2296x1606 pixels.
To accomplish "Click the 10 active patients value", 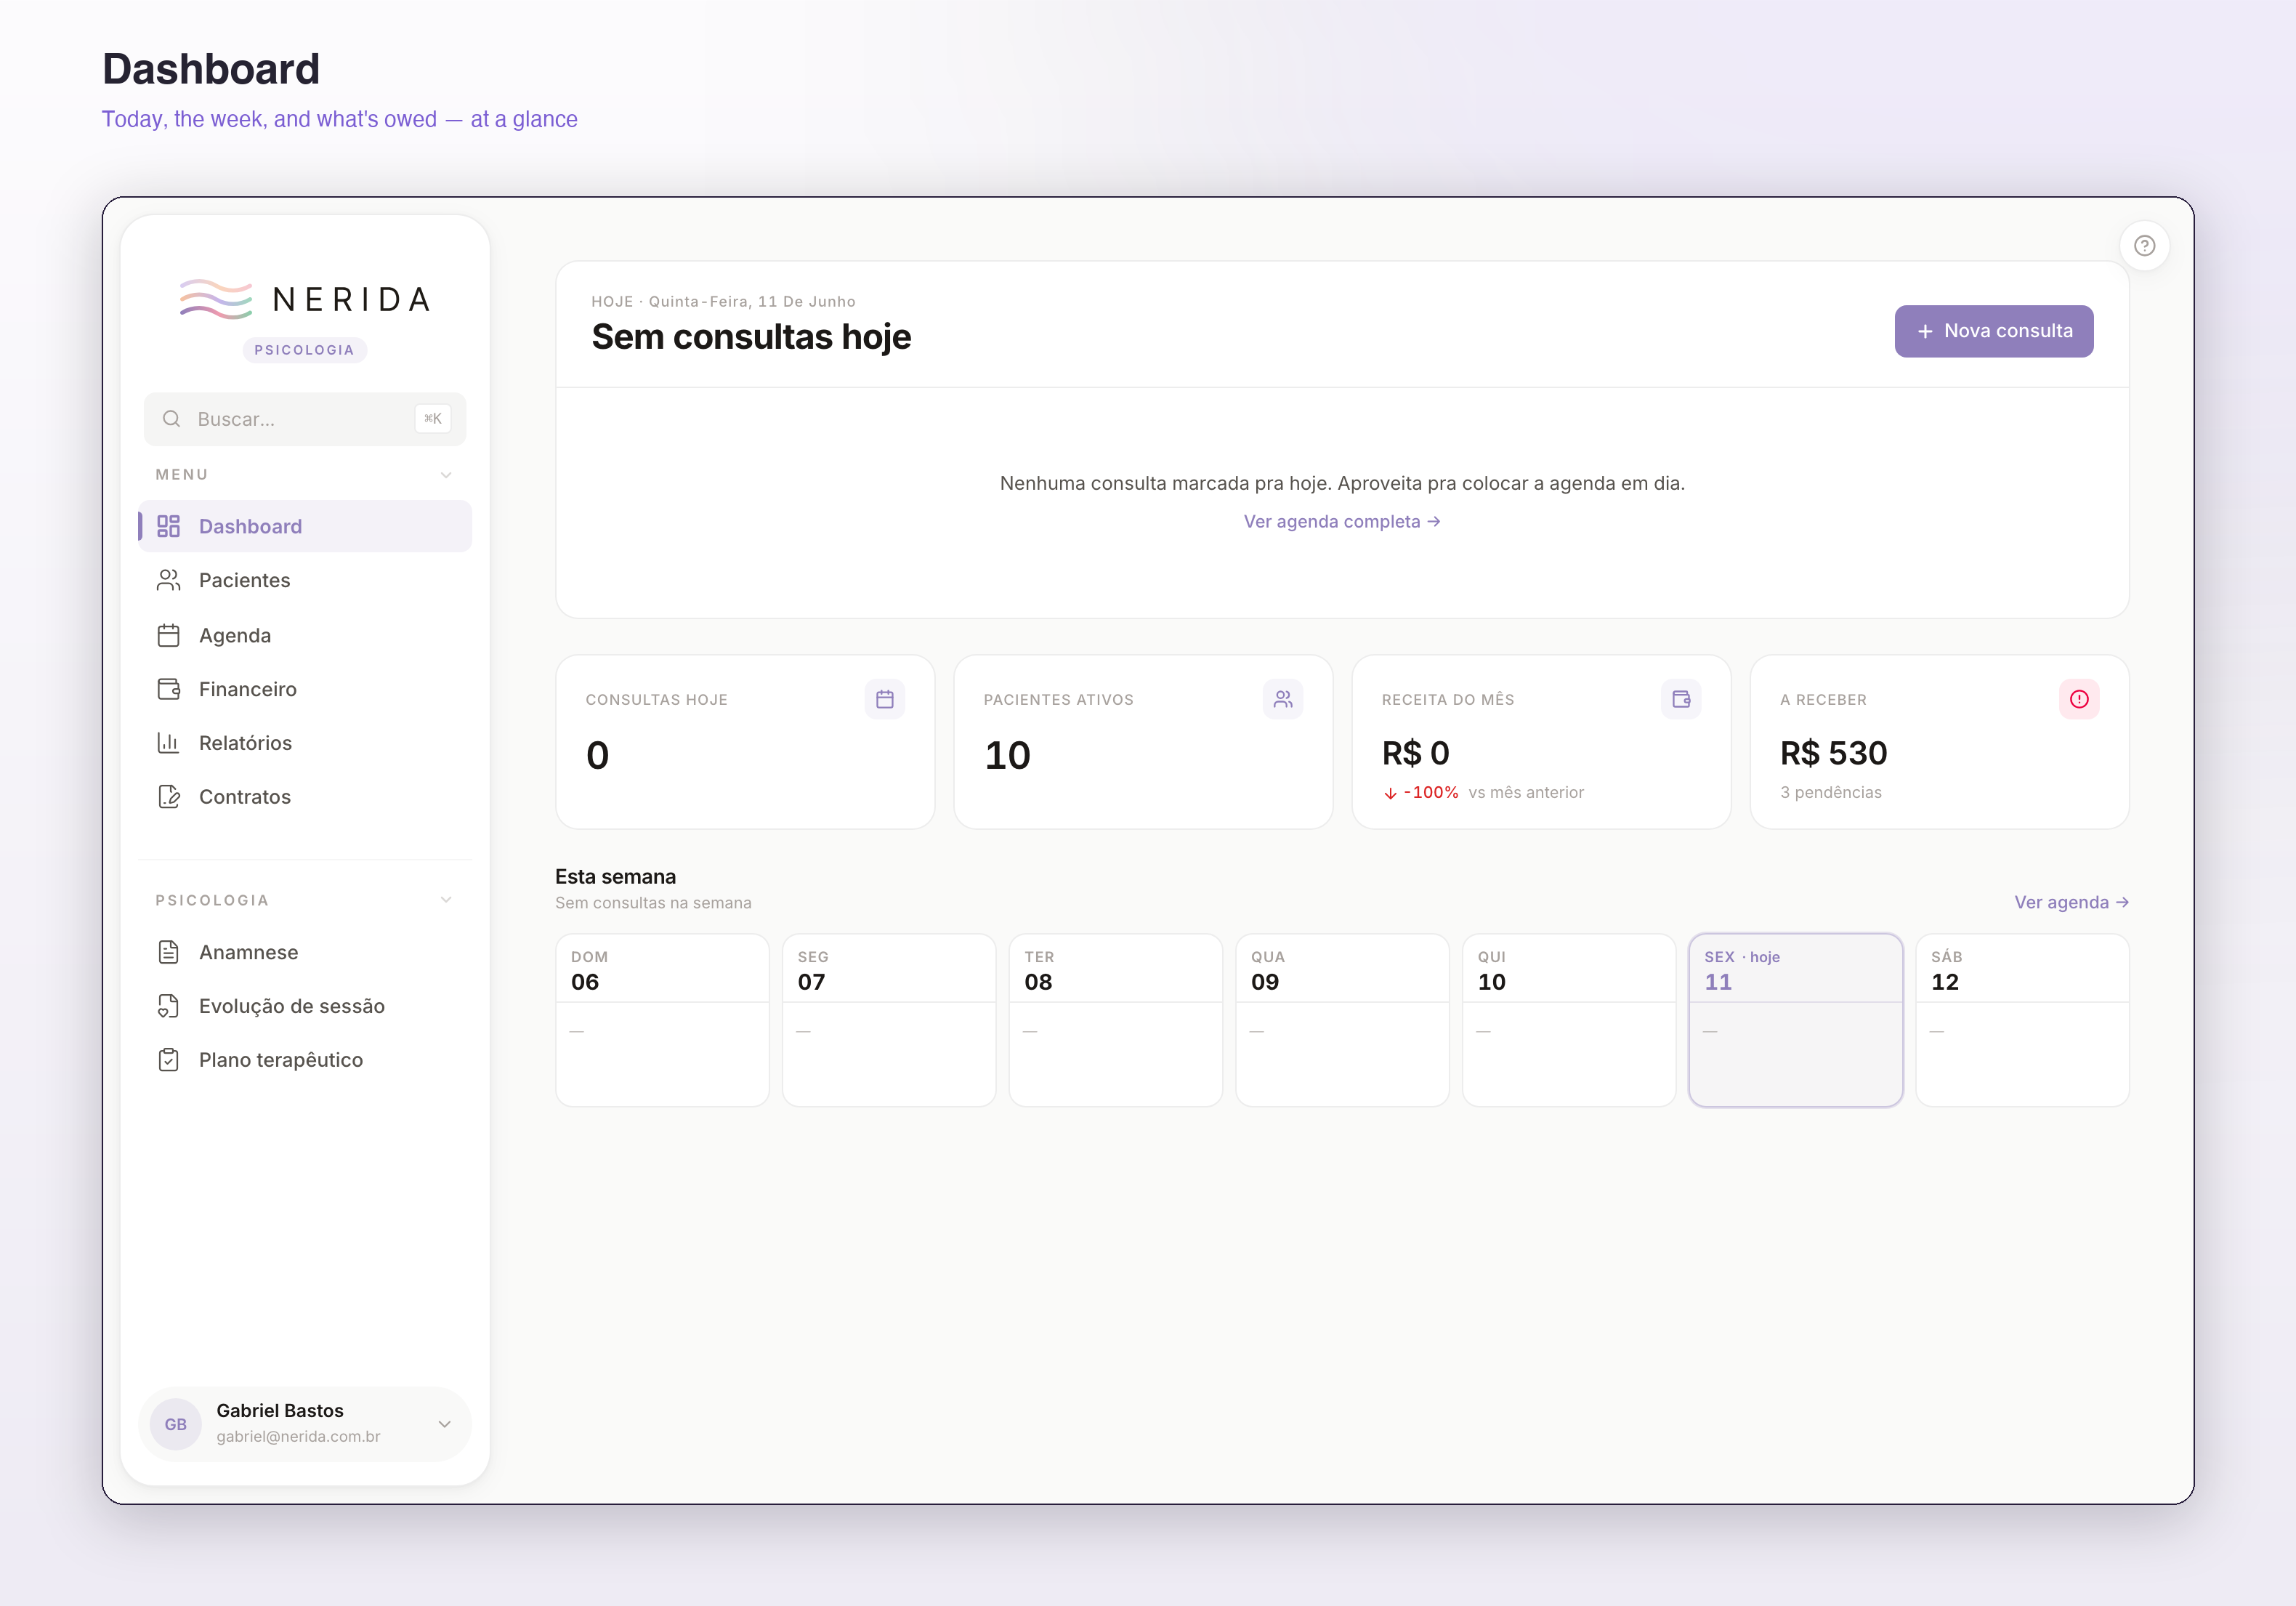I will pyautogui.click(x=1007, y=755).
